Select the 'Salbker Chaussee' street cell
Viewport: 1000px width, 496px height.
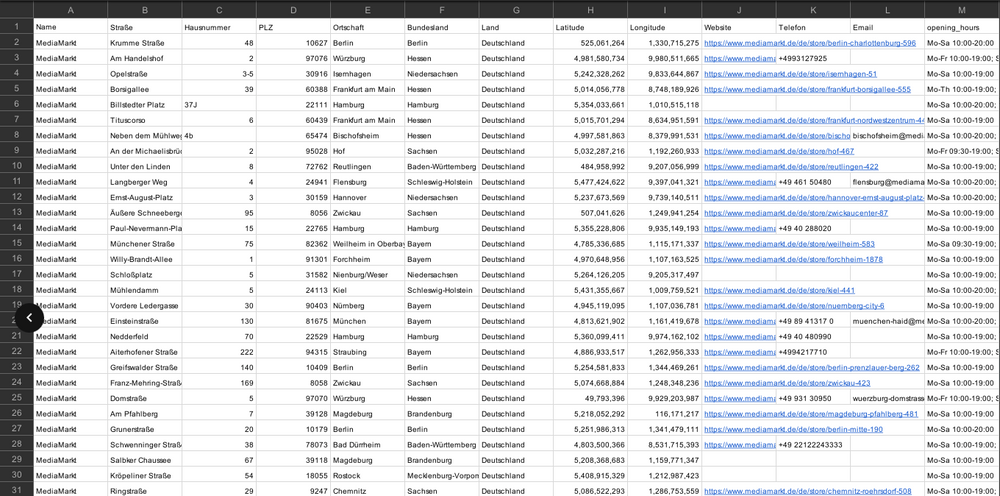pyautogui.click(x=145, y=460)
